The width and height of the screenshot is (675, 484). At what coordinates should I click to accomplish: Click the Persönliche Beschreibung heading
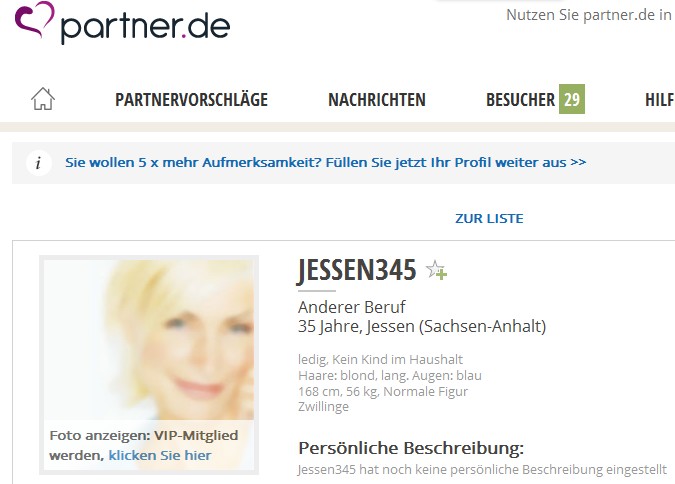pos(411,448)
